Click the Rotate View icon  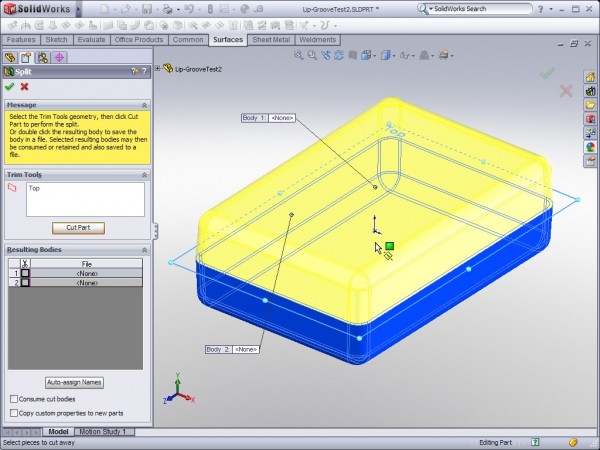pos(339,55)
